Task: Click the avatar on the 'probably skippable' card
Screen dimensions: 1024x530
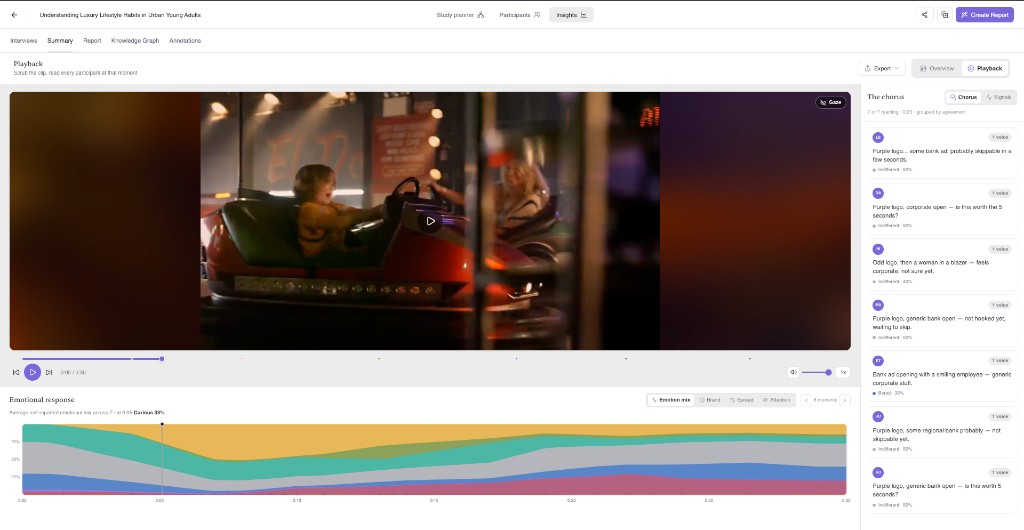Action: tap(878, 137)
